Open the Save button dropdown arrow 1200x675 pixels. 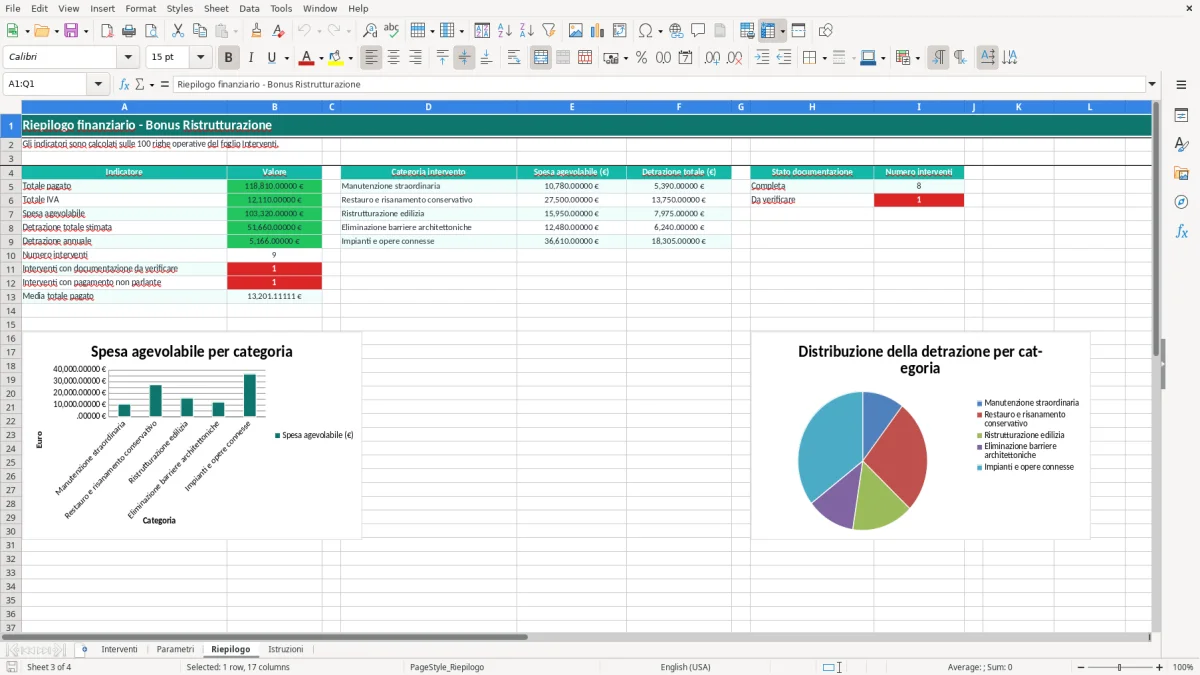[x=86, y=32]
